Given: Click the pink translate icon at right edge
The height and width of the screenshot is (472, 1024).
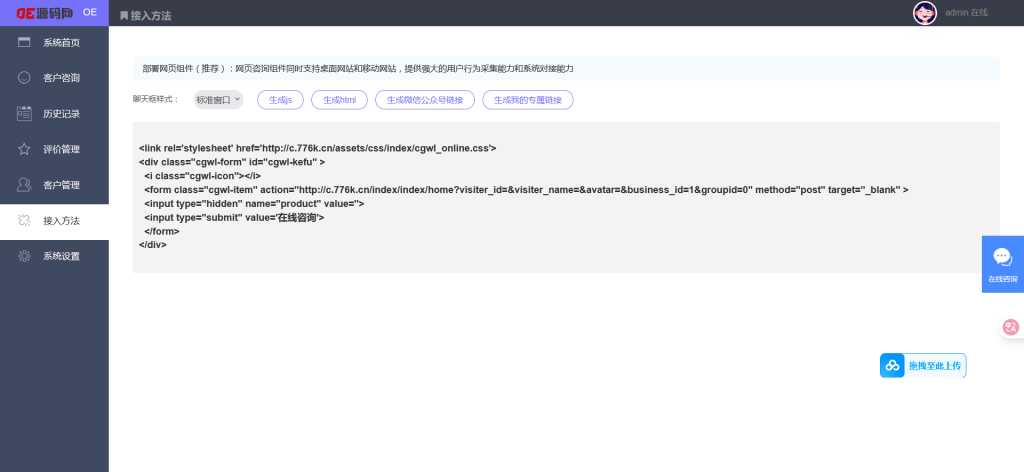Looking at the screenshot, I should coord(1011,326).
